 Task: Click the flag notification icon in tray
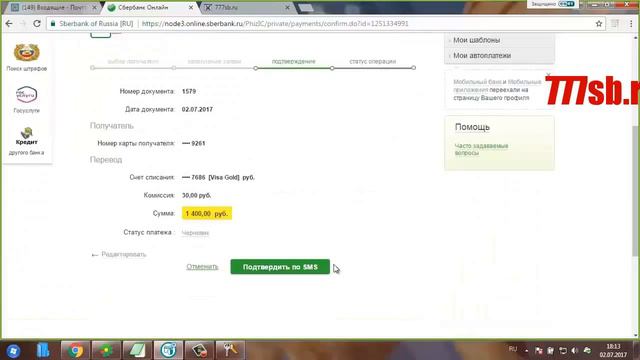click(x=538, y=351)
